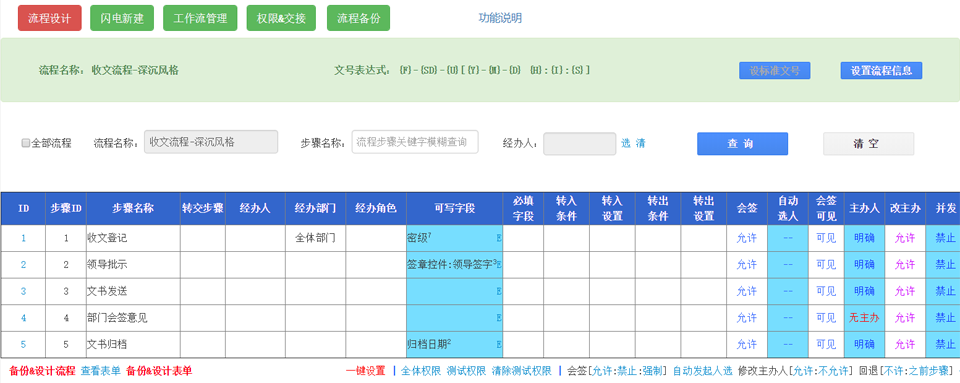Click the 清空 button
Screen dimensions: 960x383
pyautogui.click(x=868, y=144)
